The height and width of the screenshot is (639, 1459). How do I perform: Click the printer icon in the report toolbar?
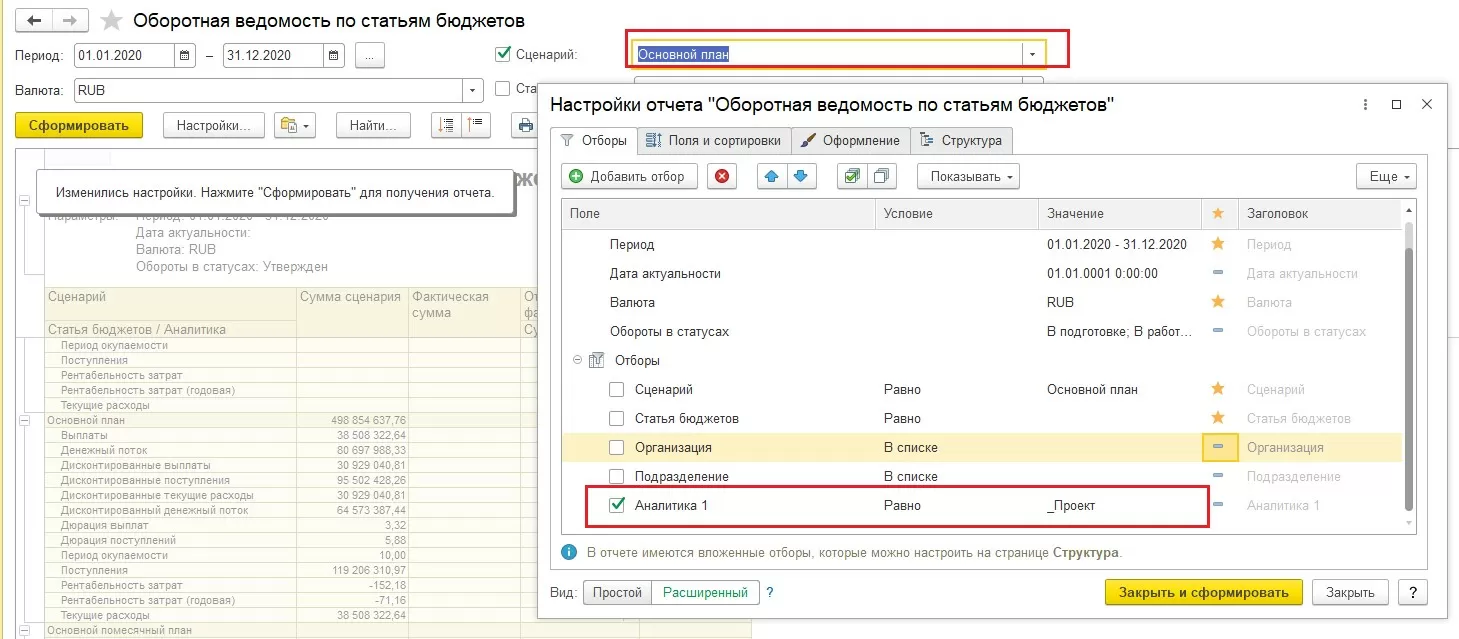525,125
